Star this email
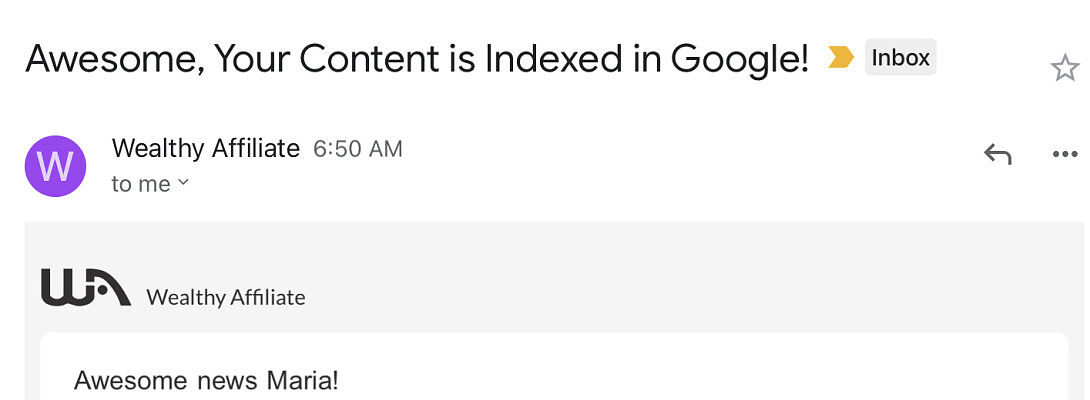1090x400 pixels. click(x=1065, y=68)
